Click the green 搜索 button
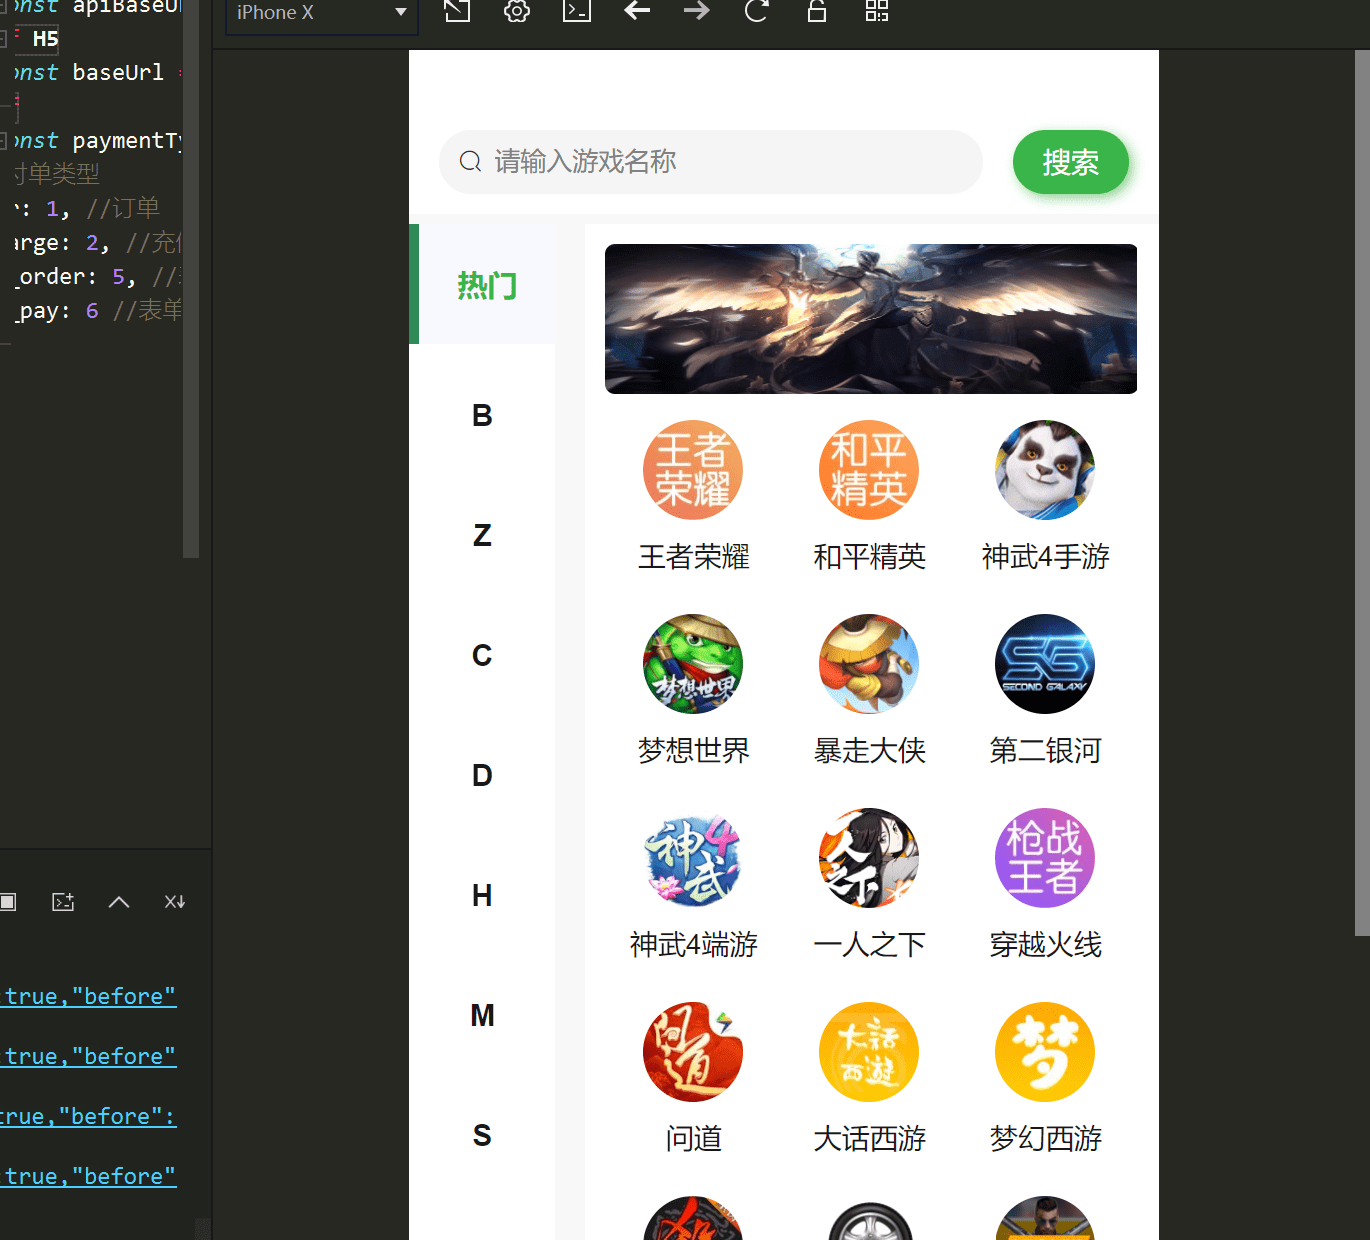Screen dimensions: 1370x1240 [1071, 162]
